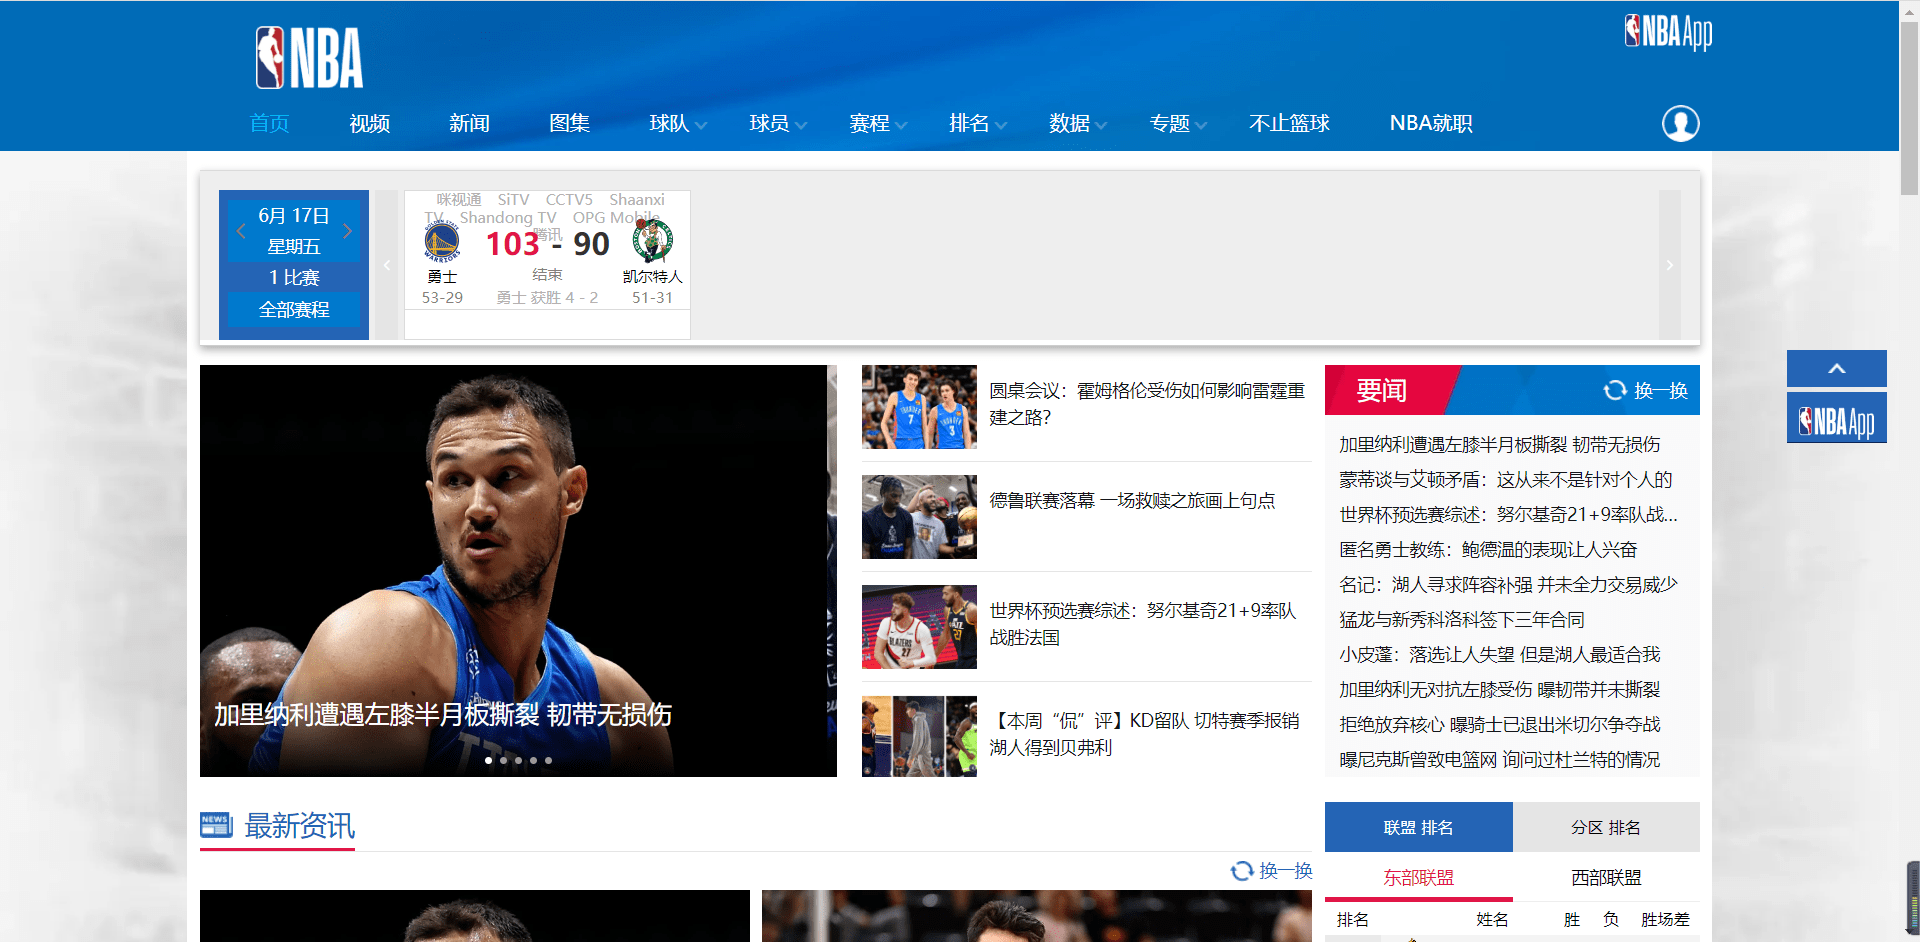
Task: Open the 新闻 nav item
Action: point(469,123)
